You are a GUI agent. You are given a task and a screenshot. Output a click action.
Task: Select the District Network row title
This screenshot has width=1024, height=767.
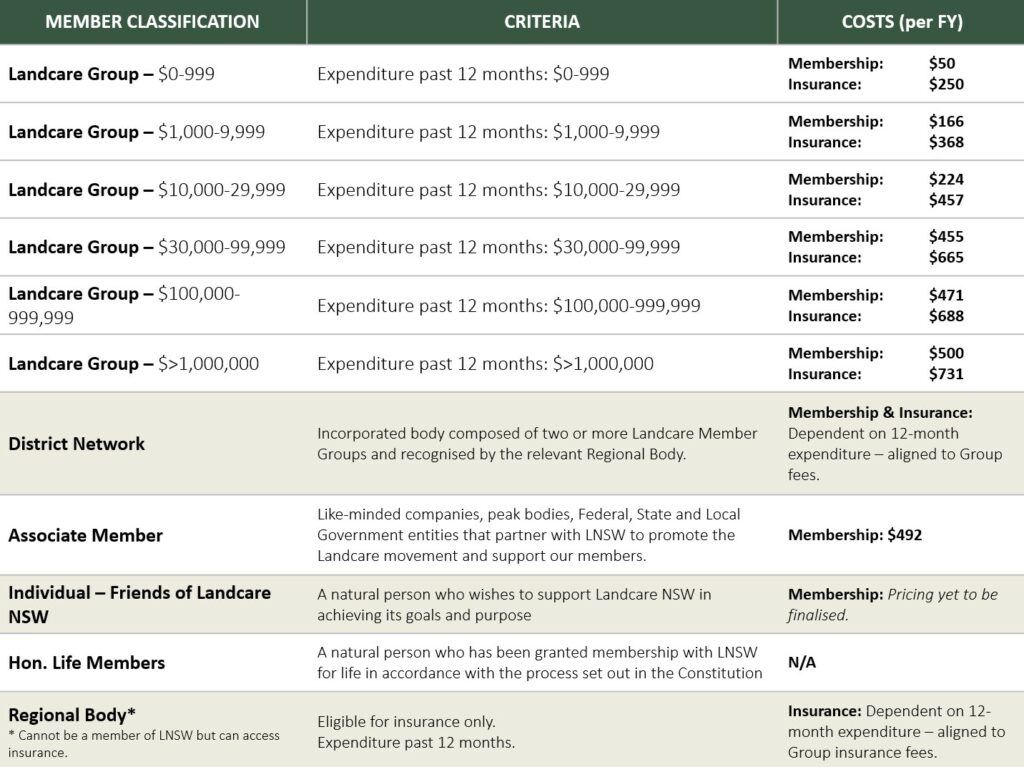(76, 444)
